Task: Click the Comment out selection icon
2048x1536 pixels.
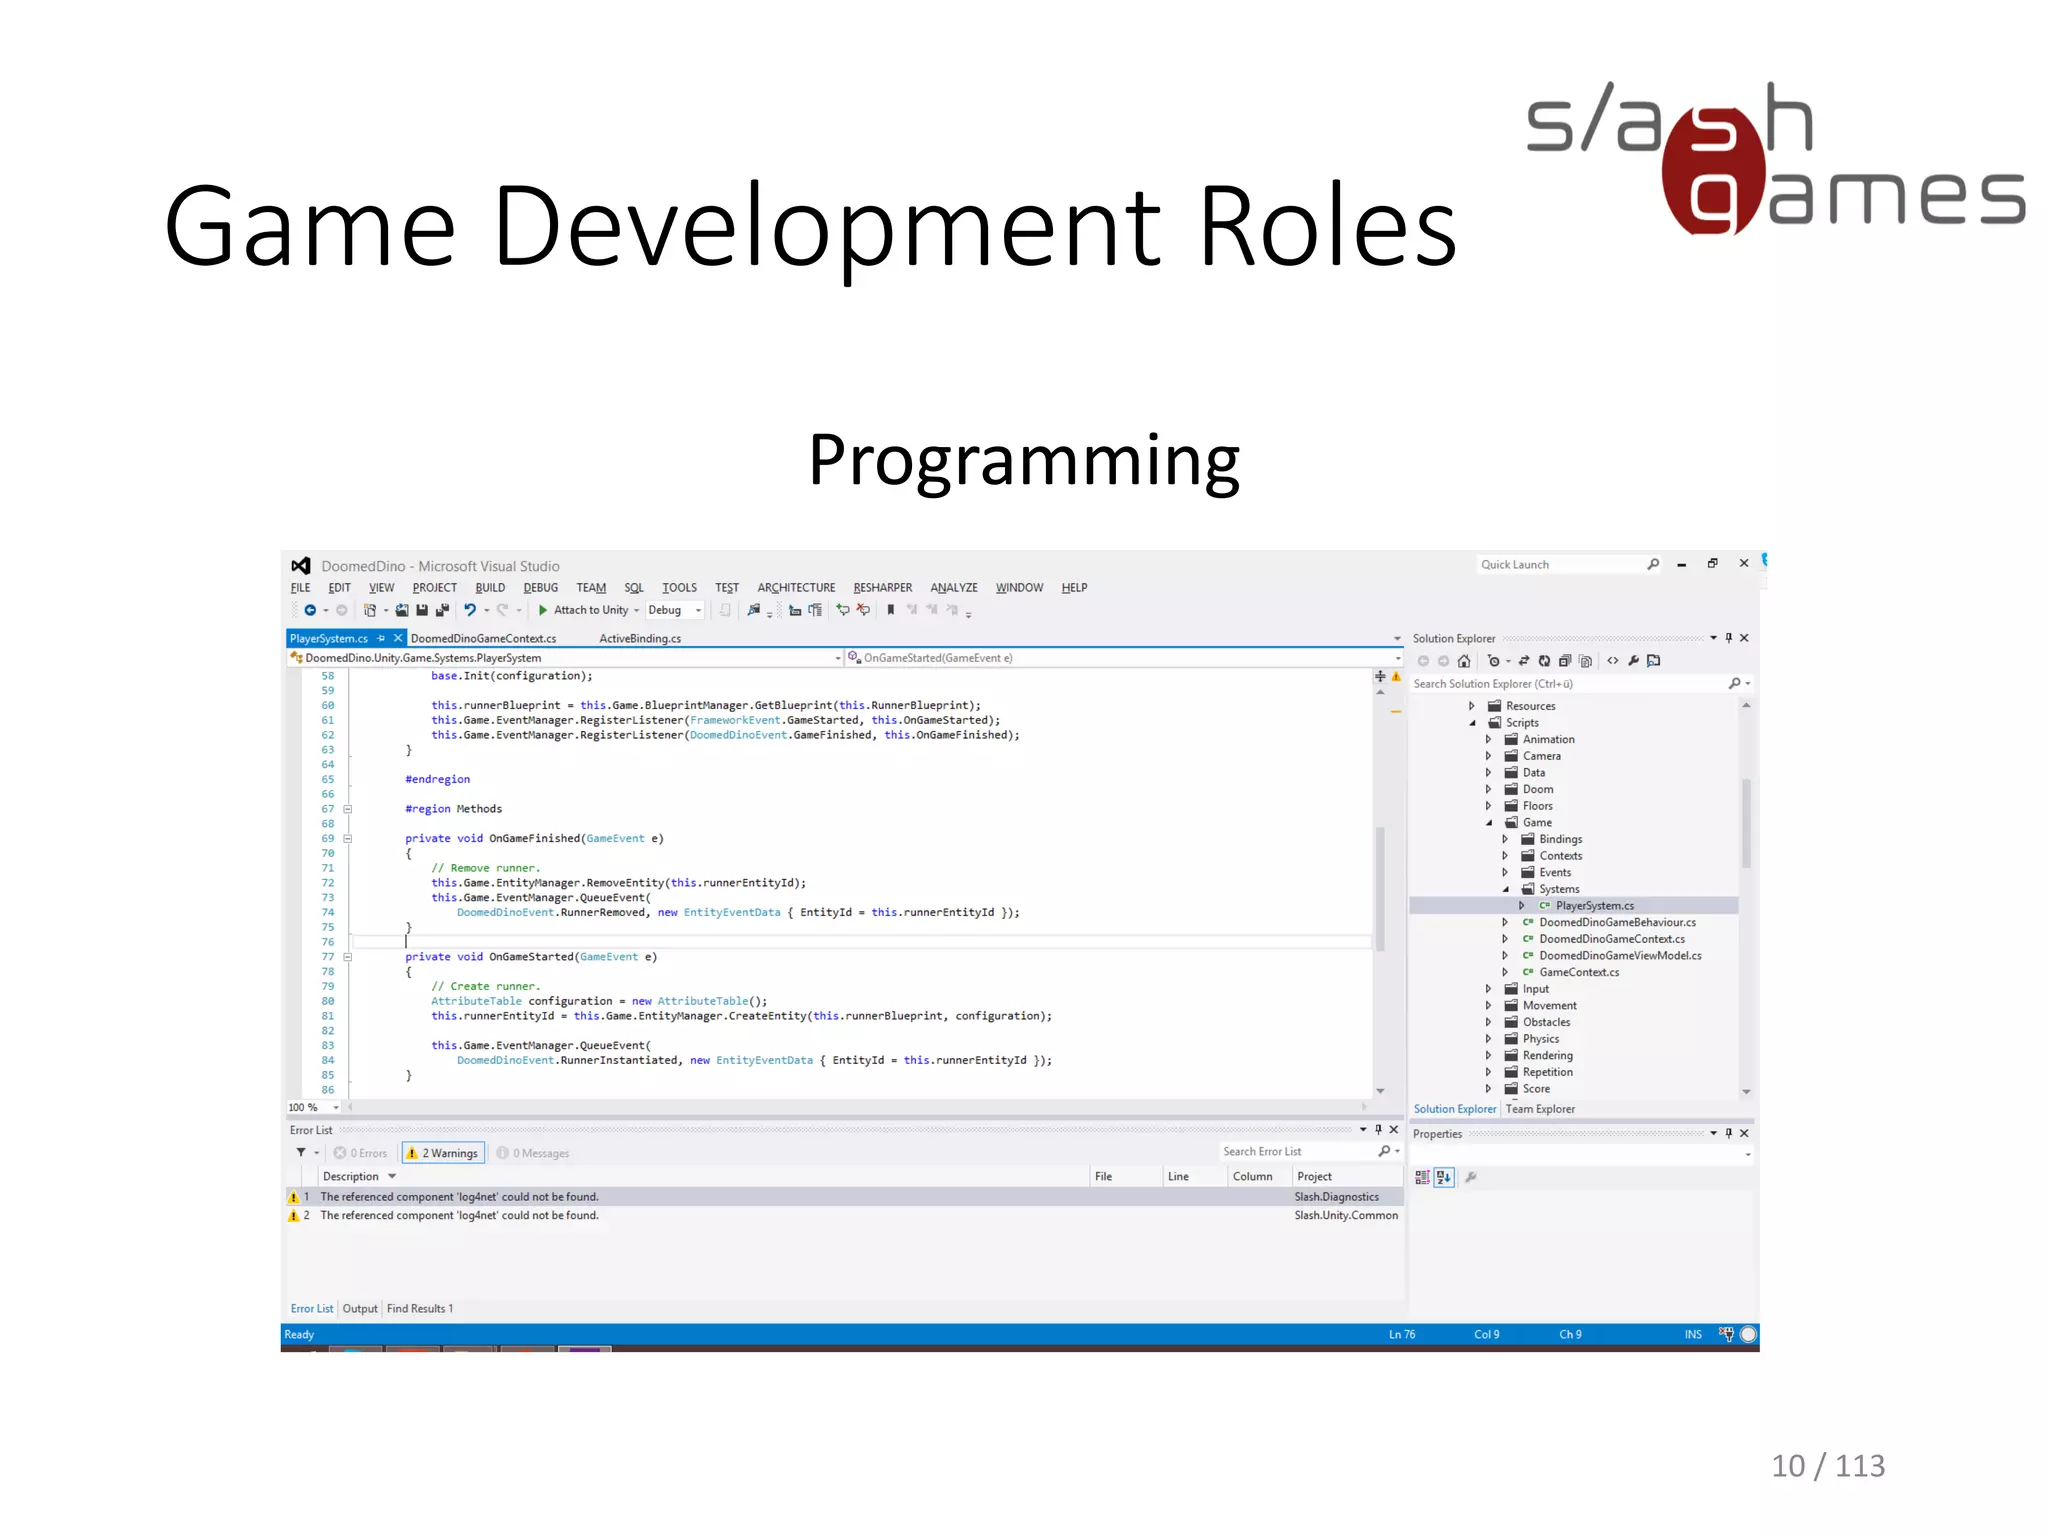Action: (x=843, y=609)
